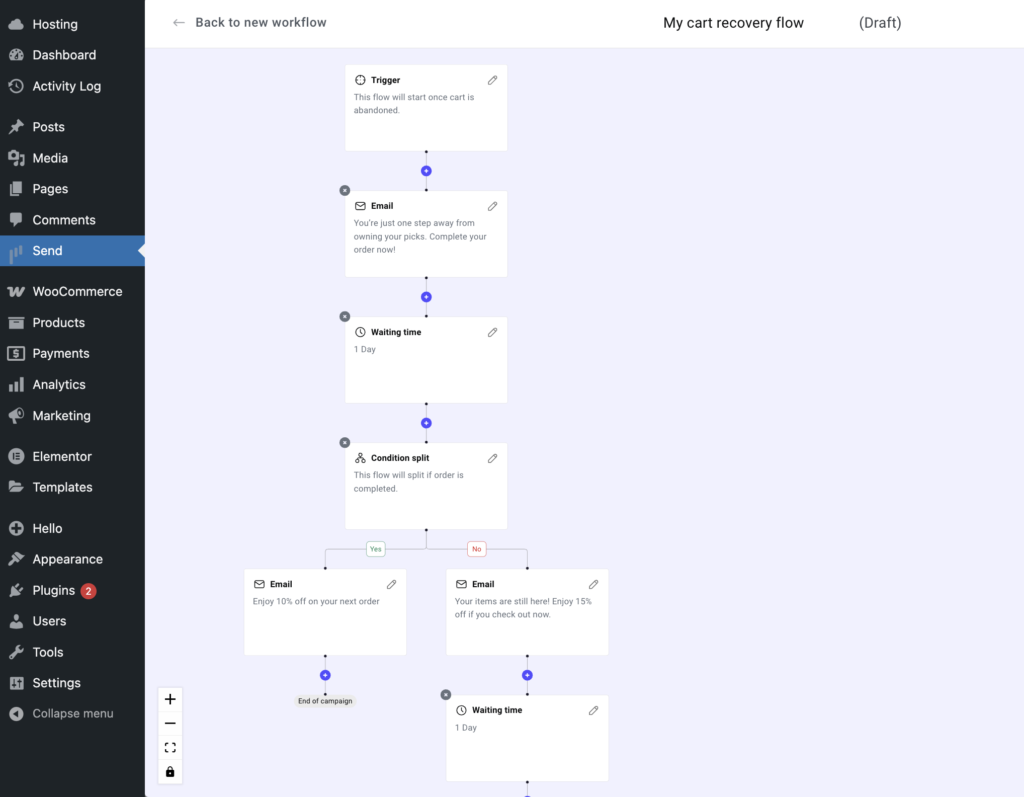The image size is (1024, 797).
Task: Open the Analytics menu
Action: point(72,385)
